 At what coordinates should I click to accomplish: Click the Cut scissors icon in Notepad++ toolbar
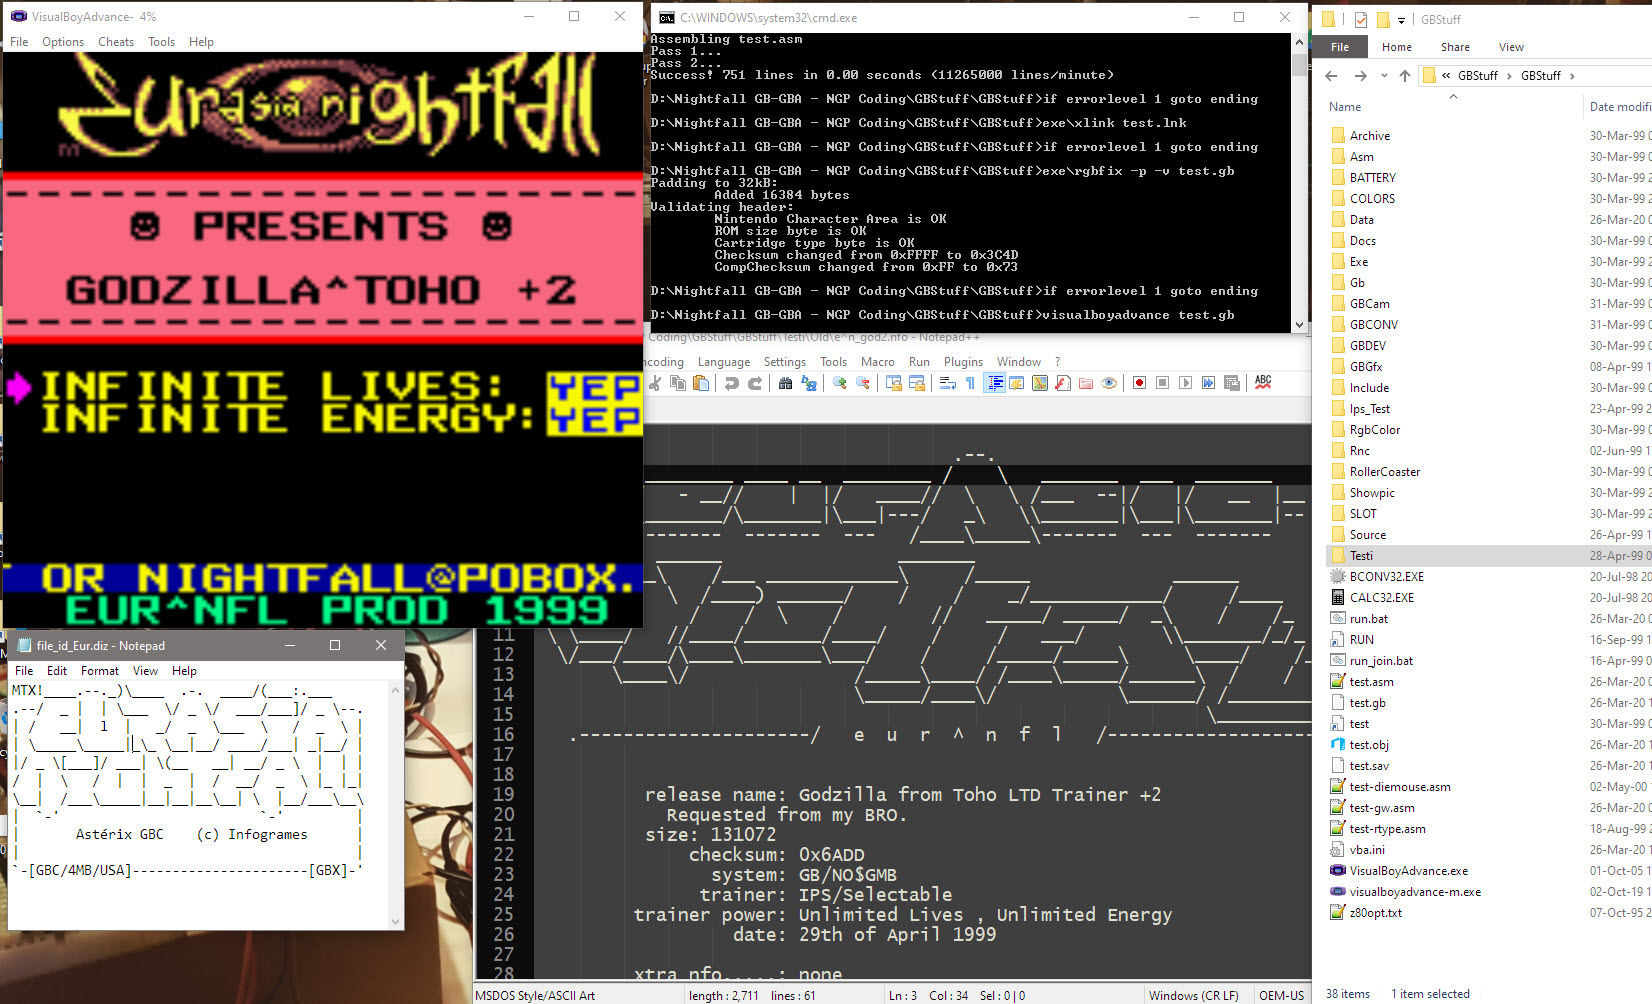[655, 383]
